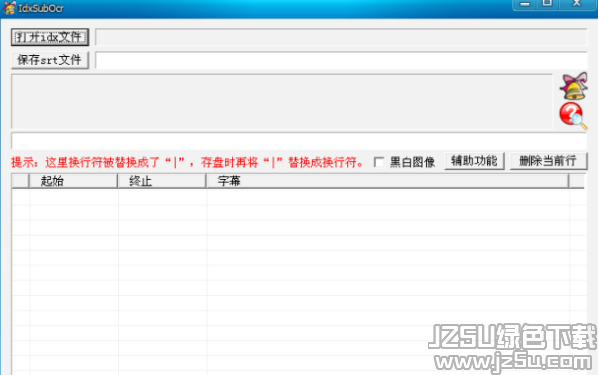Click the subtitle text edit field

(299, 141)
